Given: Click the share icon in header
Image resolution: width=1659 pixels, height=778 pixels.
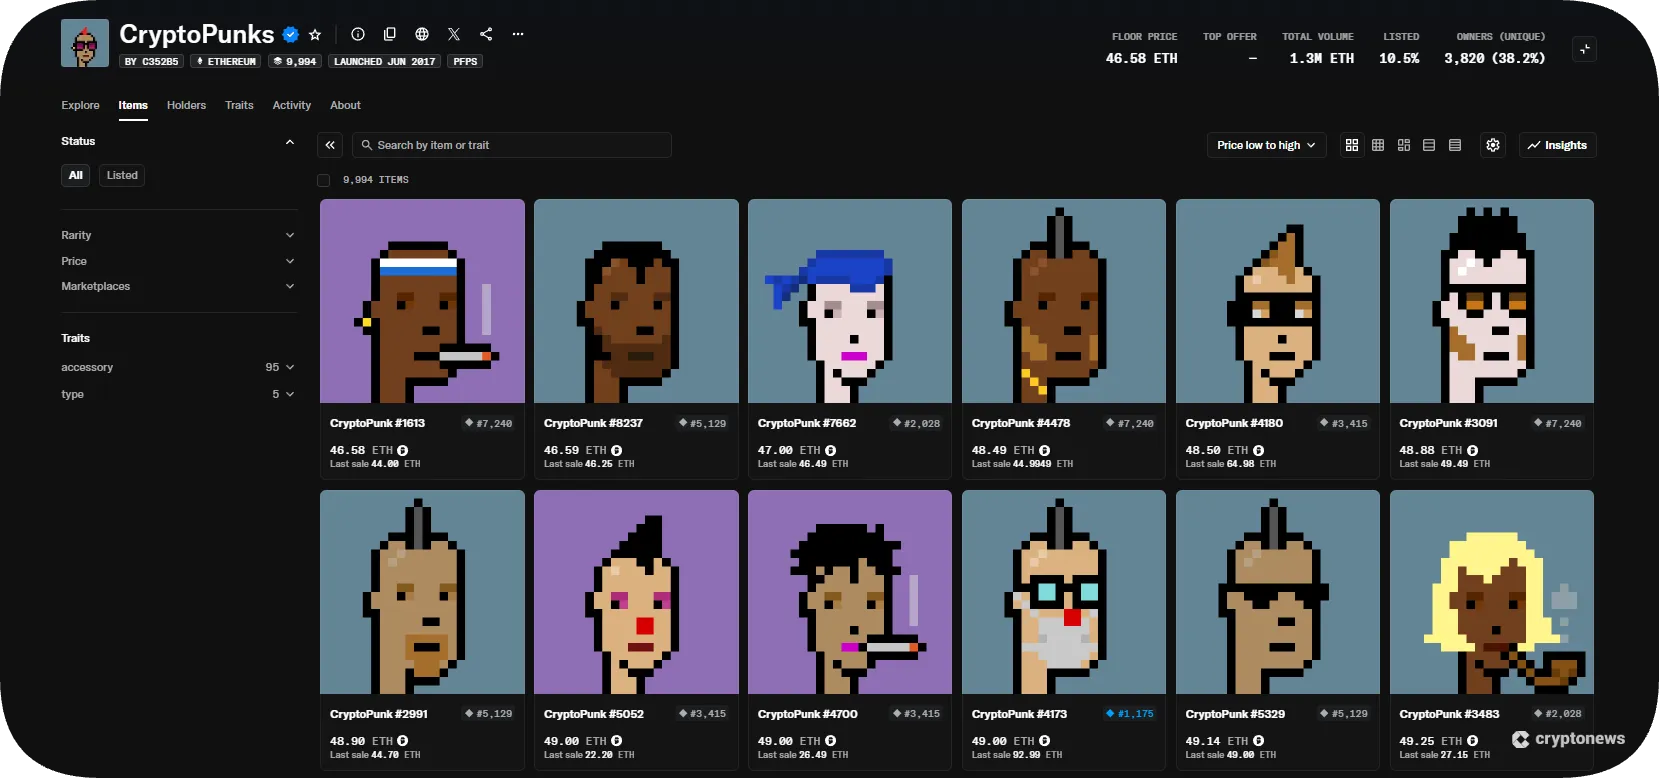Looking at the screenshot, I should 486,34.
